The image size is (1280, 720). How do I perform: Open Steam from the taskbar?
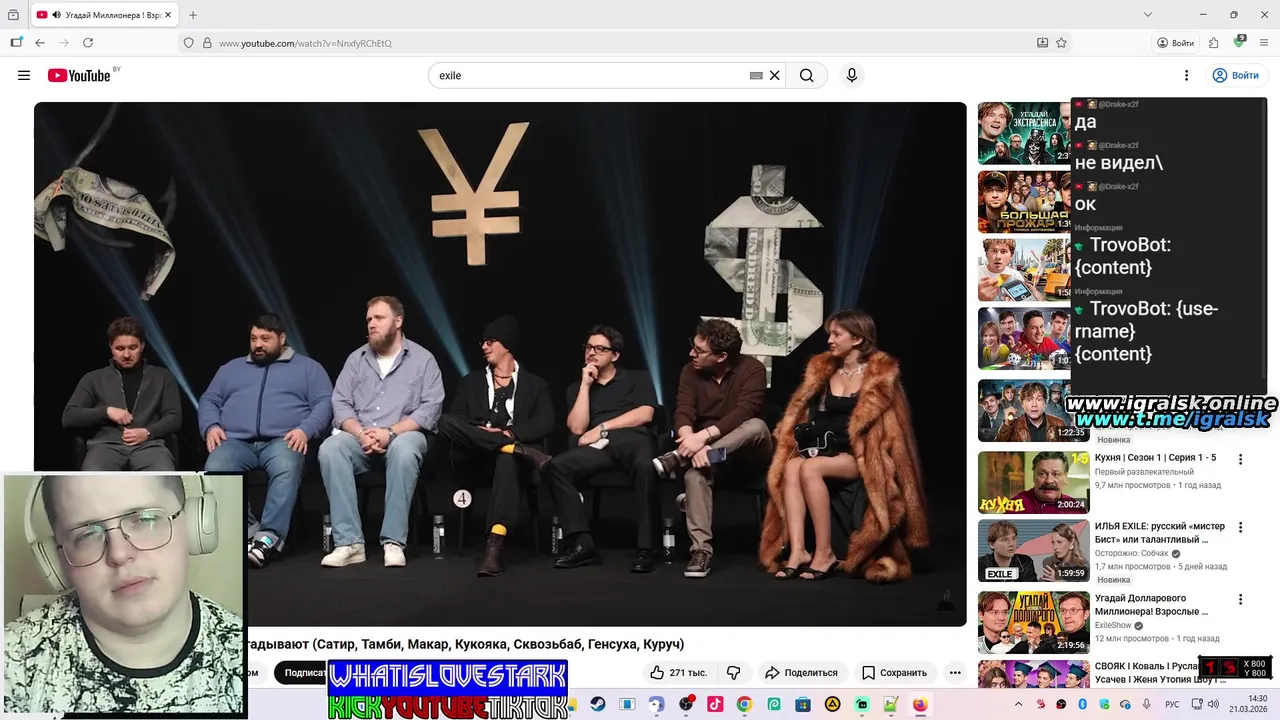pos(597,704)
